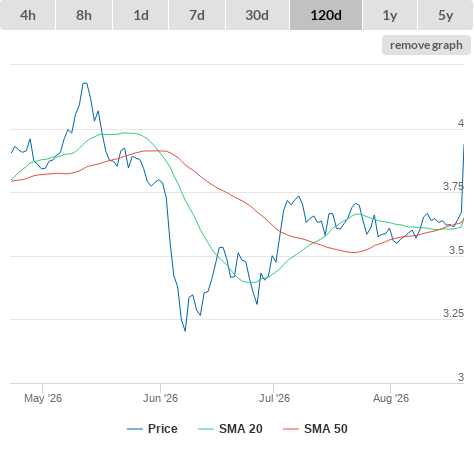The image size is (474, 455).
Task: Show the 5y price history
Action: pos(446,15)
